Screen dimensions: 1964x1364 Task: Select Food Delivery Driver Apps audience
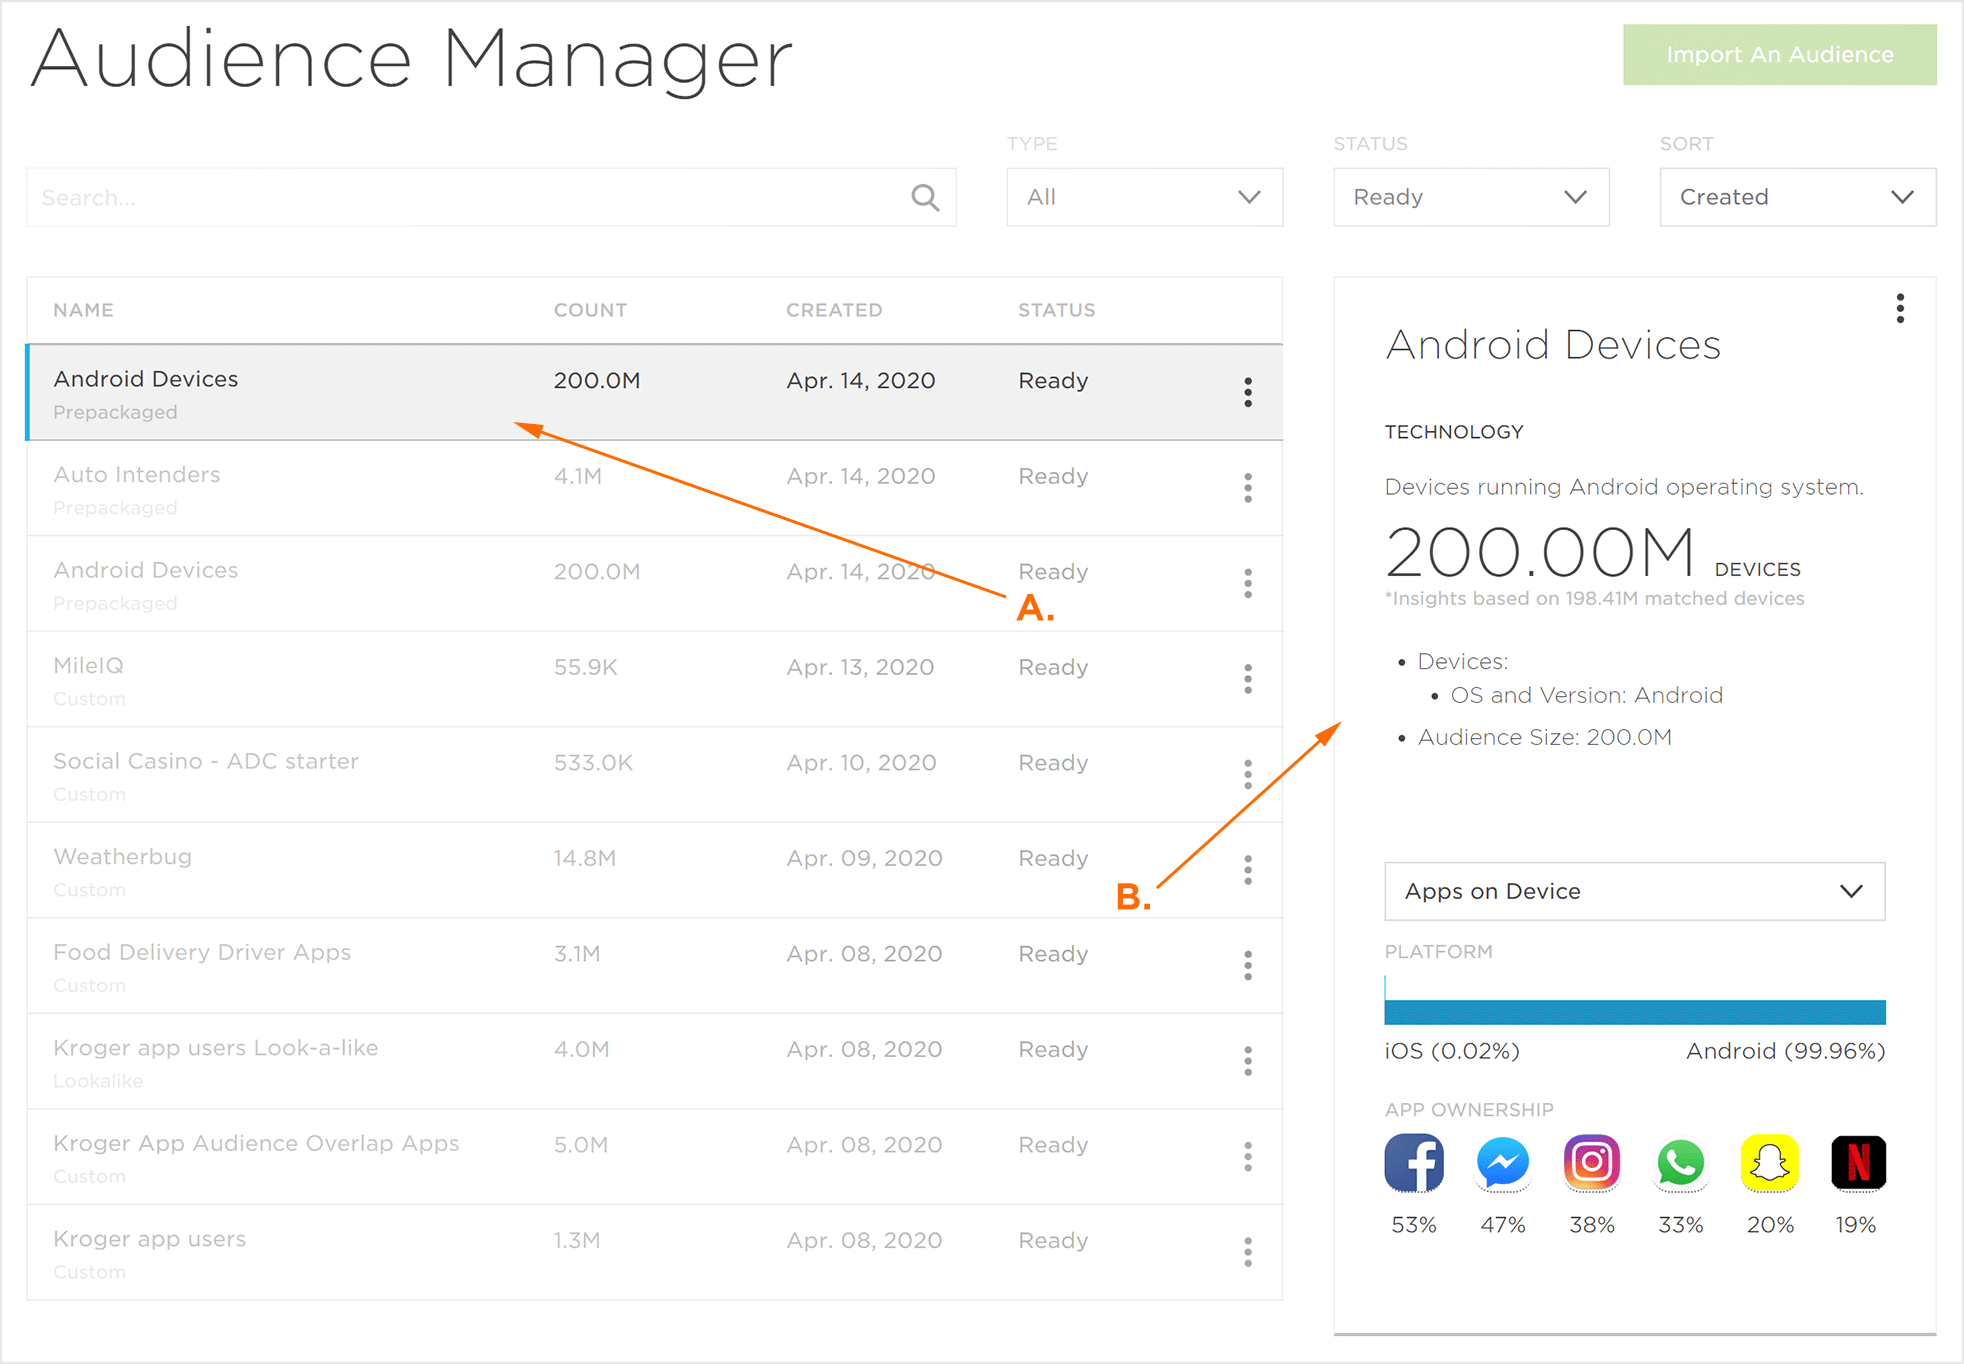click(654, 966)
